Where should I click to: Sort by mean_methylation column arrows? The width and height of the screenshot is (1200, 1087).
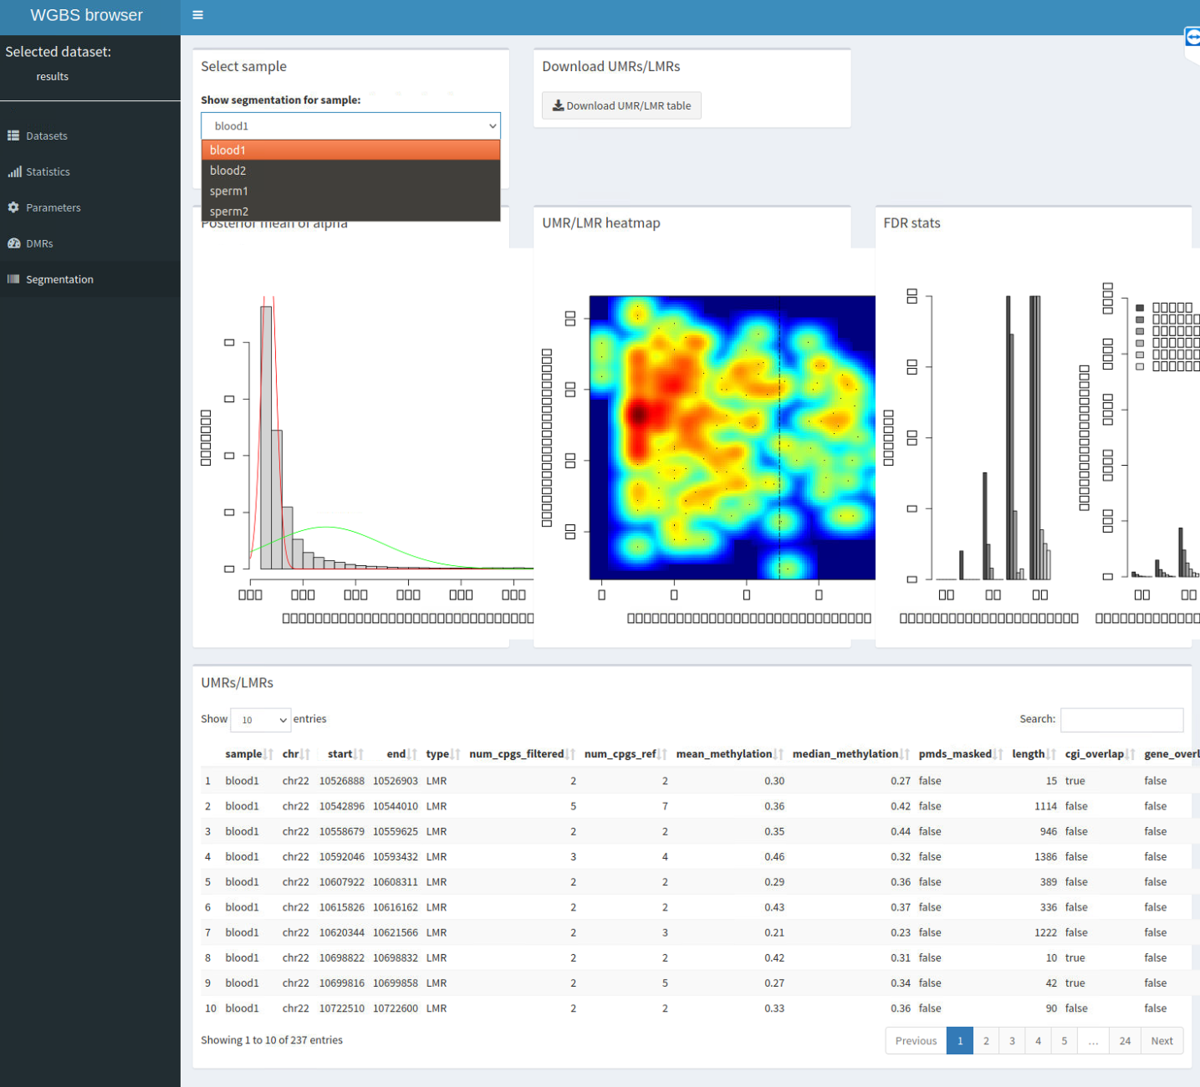pos(779,754)
